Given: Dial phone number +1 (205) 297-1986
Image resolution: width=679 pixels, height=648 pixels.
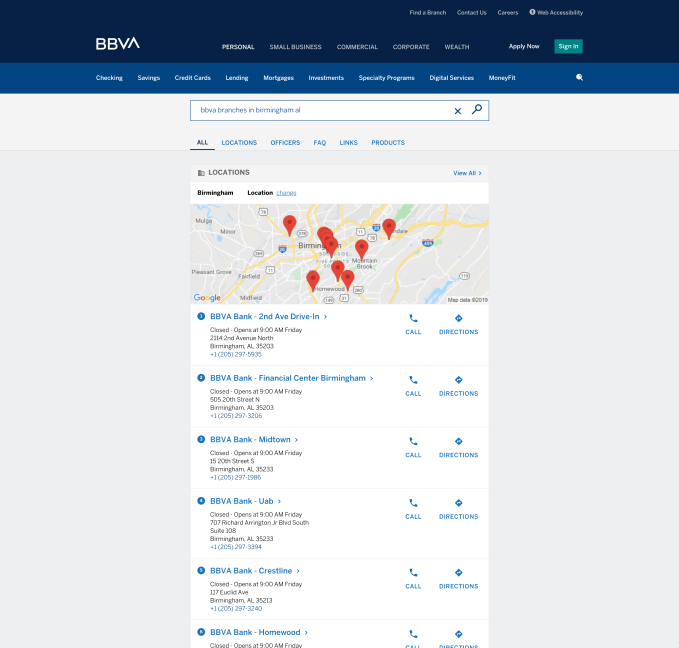Looking at the screenshot, I should [x=236, y=477].
